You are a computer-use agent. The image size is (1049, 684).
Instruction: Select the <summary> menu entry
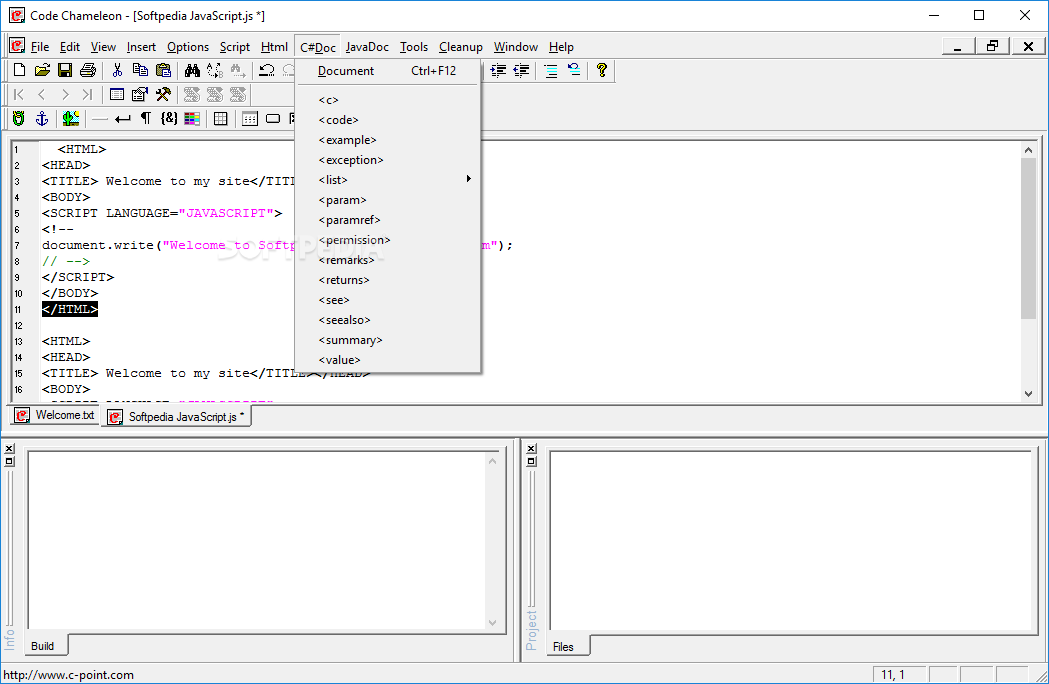pos(388,341)
